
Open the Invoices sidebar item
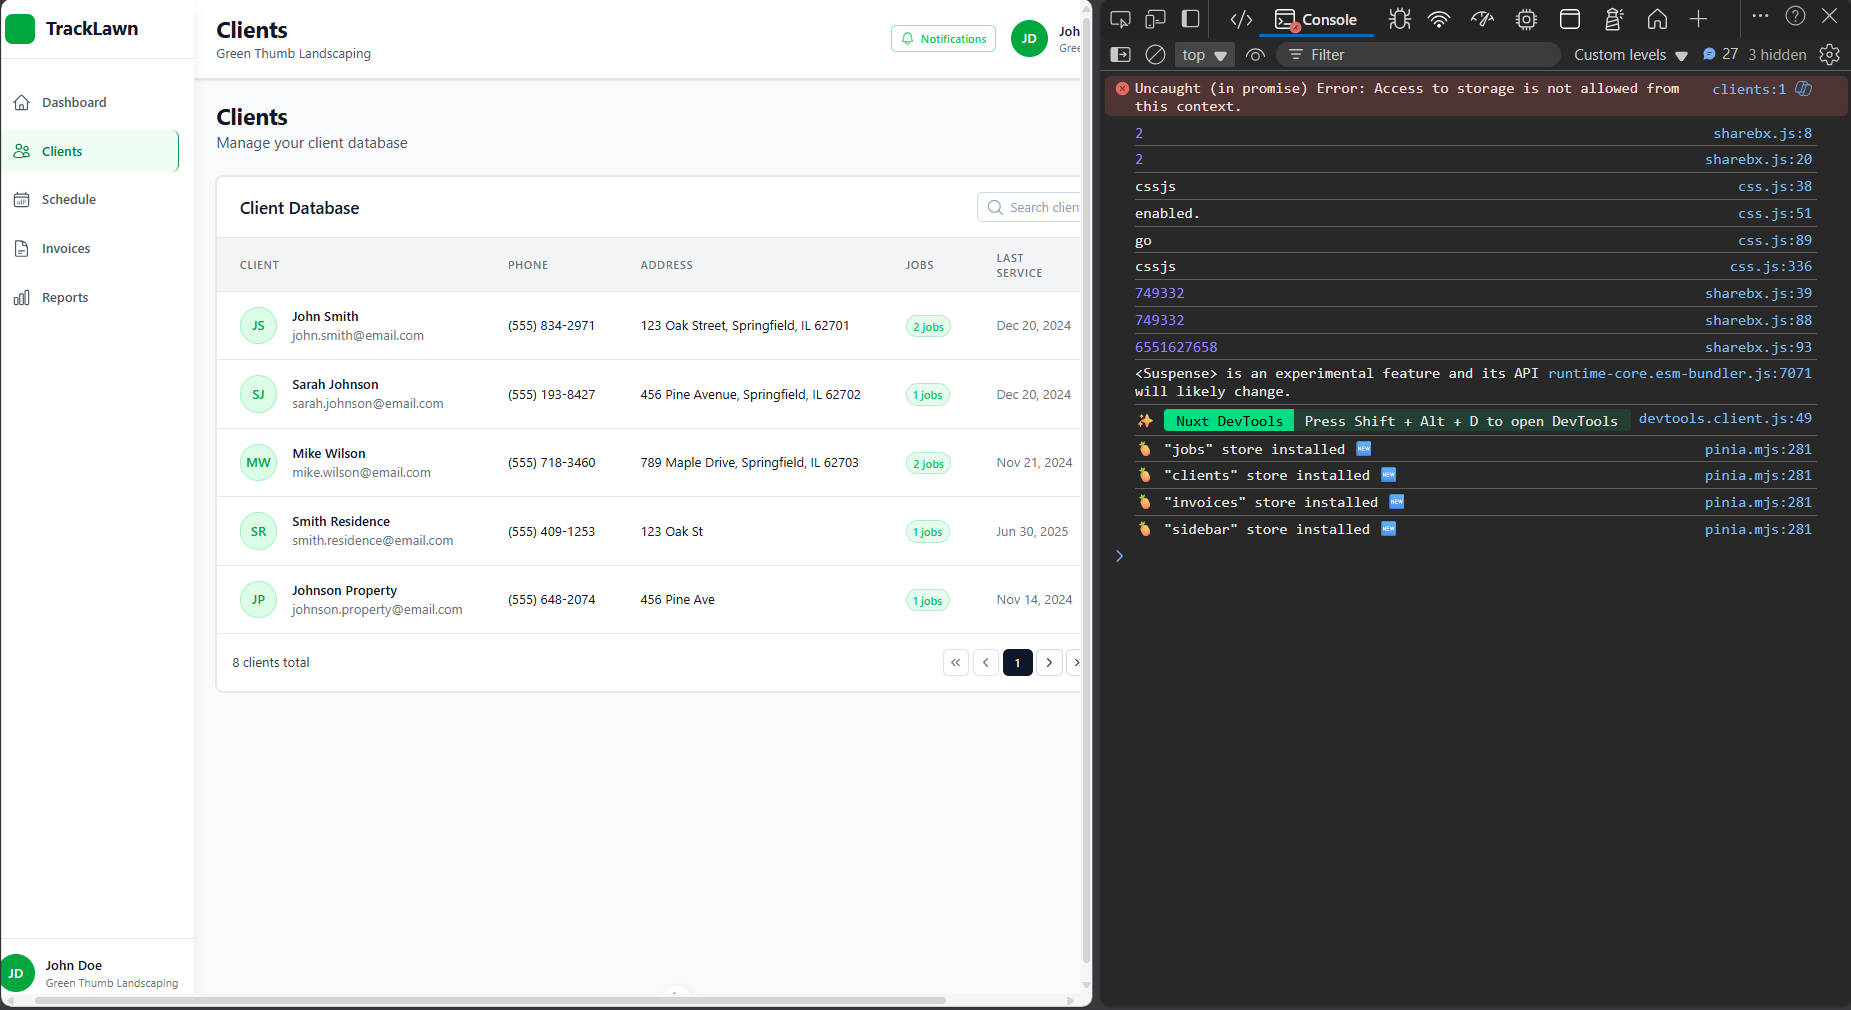tap(90, 249)
